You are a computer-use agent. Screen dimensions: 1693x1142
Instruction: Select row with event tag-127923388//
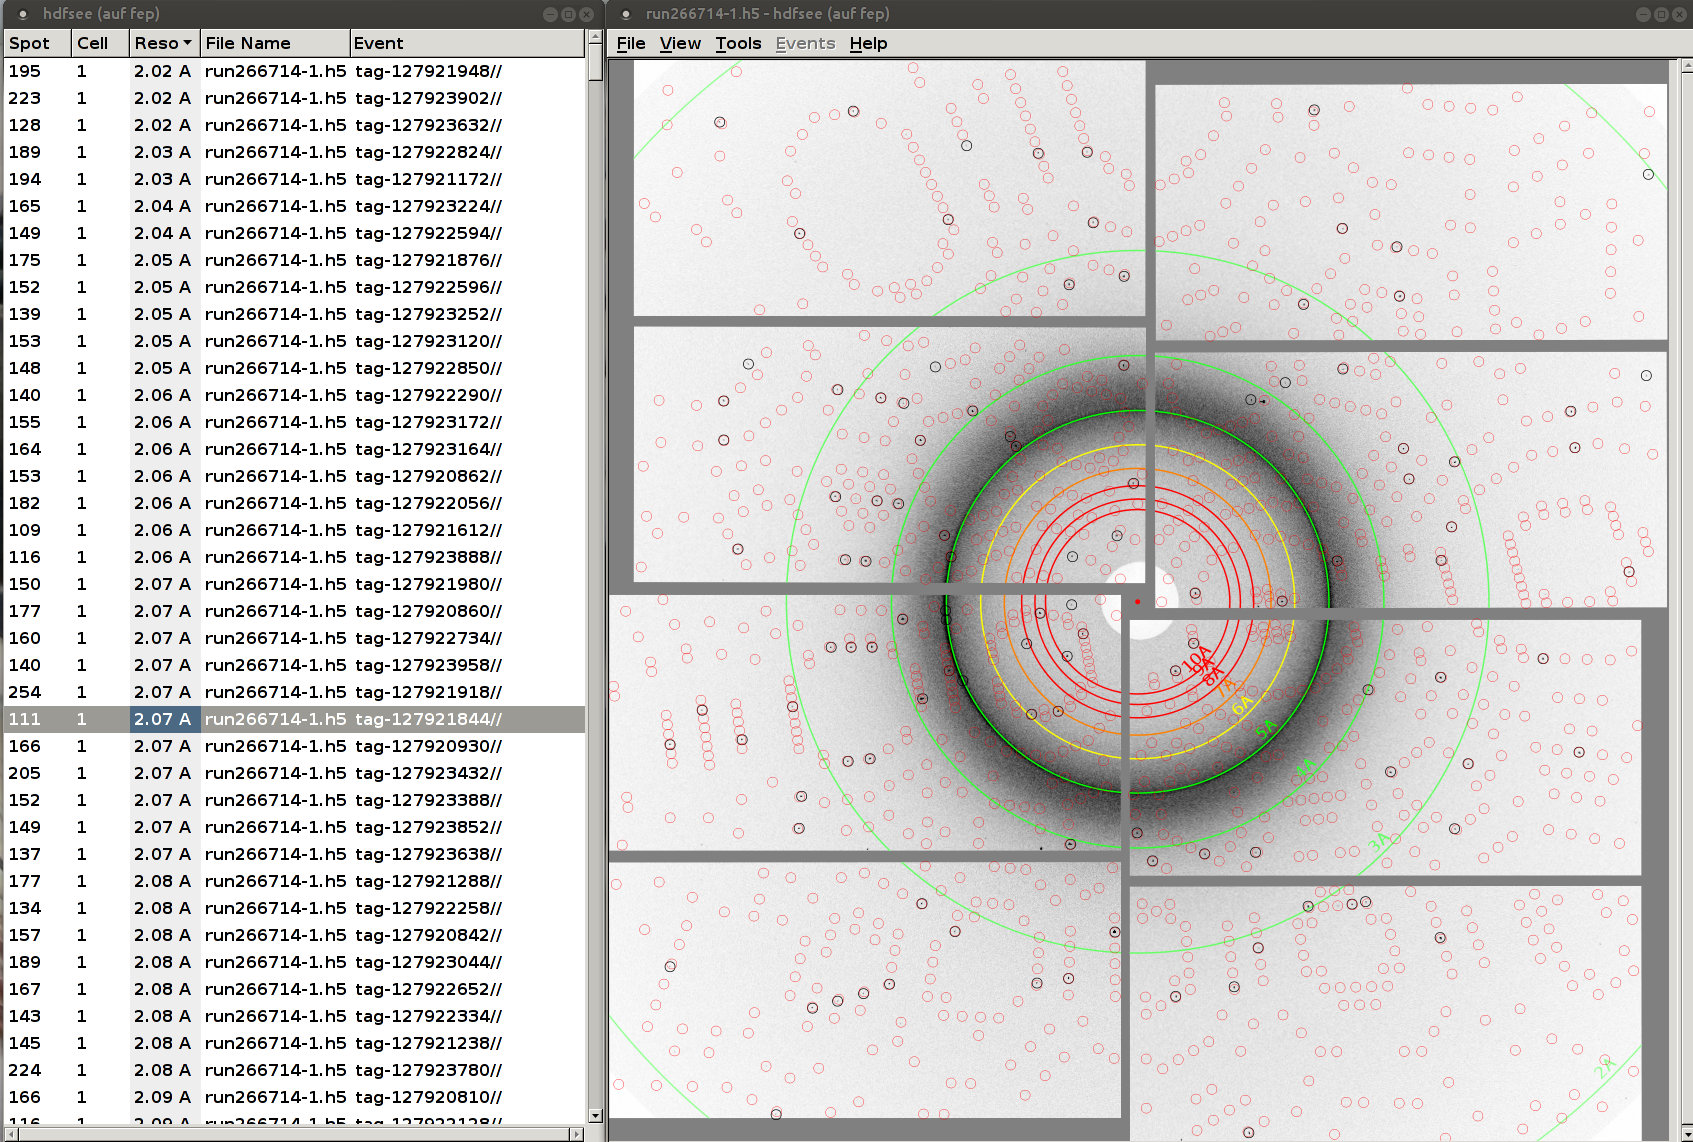tap(295, 800)
